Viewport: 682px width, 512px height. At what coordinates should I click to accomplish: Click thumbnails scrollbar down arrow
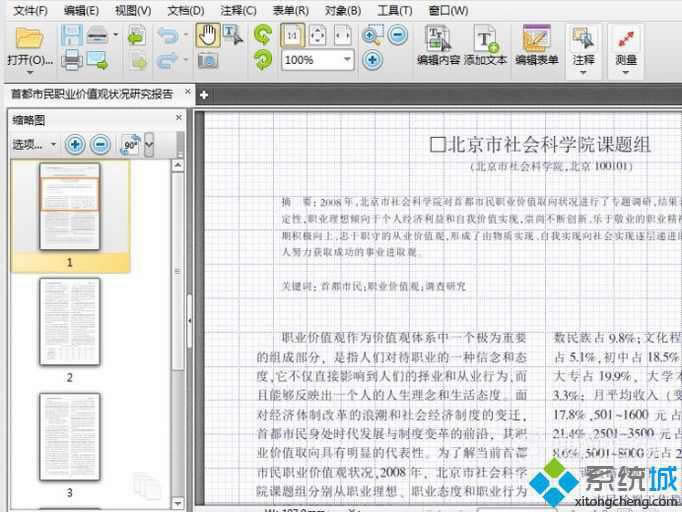click(x=177, y=503)
